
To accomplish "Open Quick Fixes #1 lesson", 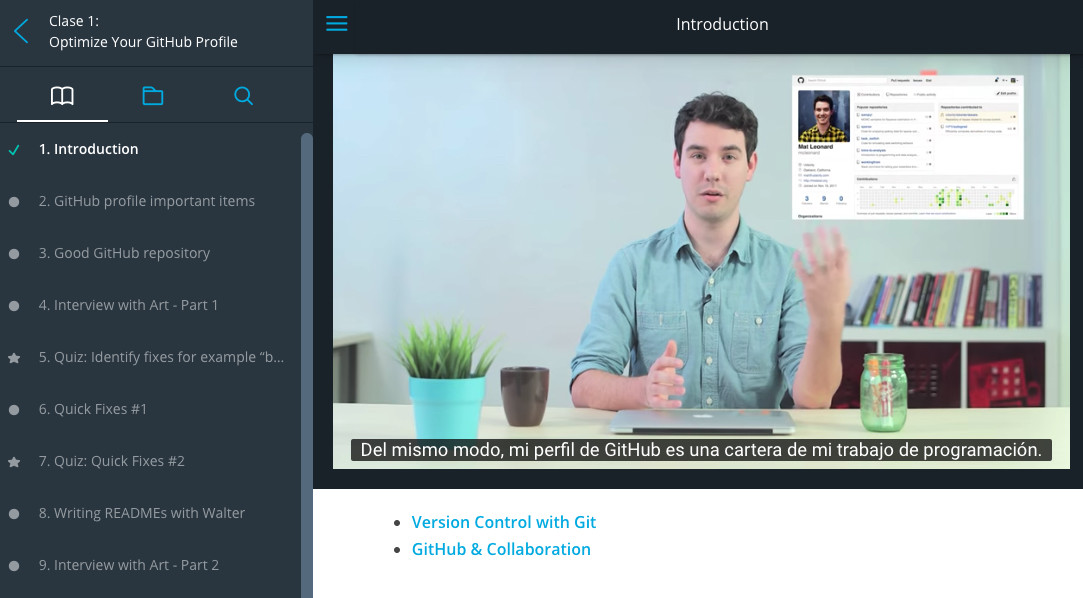I will (x=93, y=409).
